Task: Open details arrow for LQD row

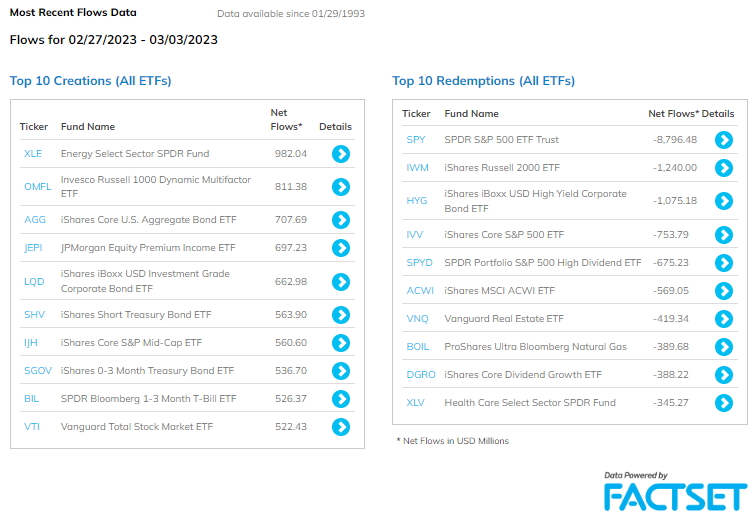Action: (x=341, y=282)
